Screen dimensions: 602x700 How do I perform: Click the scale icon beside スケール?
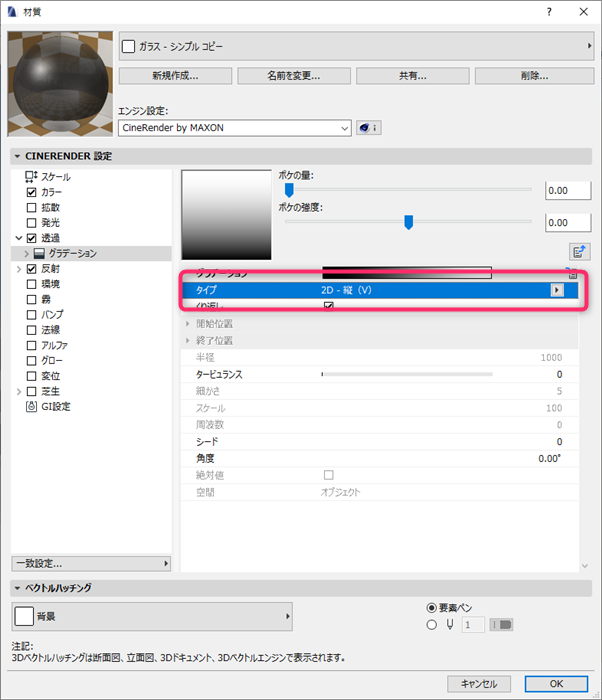pos(31,177)
